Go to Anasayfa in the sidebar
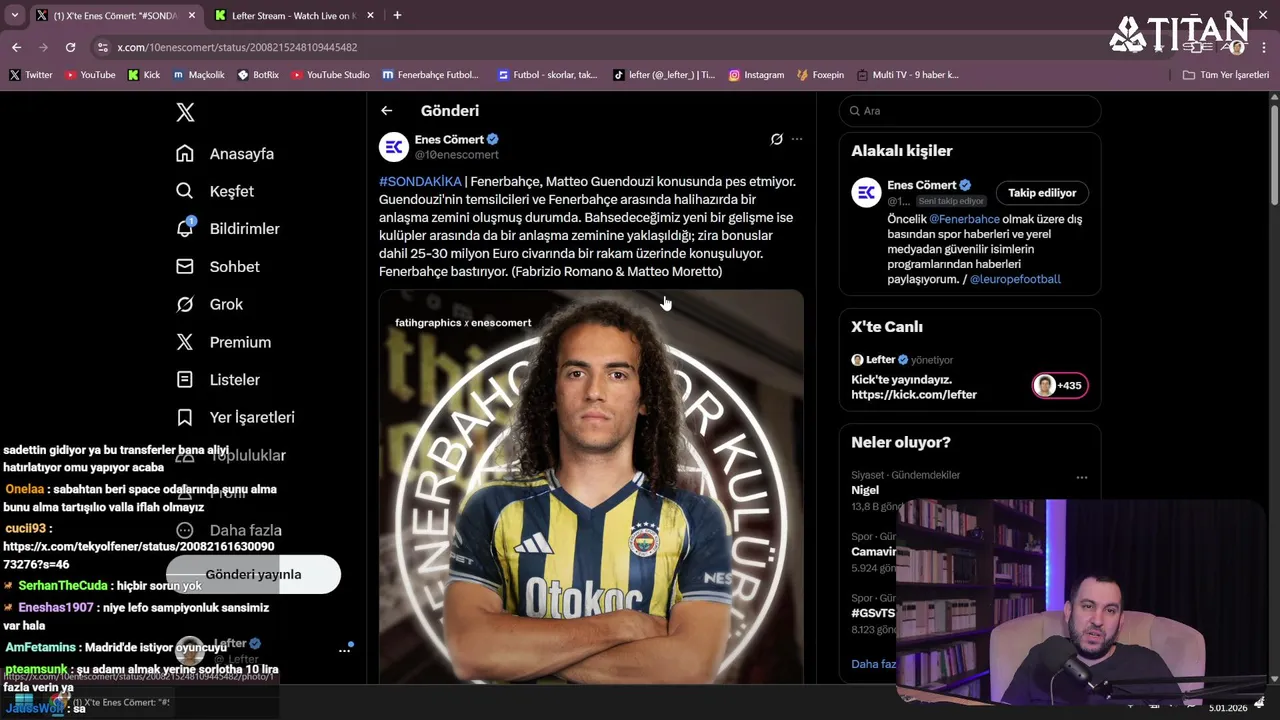The width and height of the screenshot is (1280, 720). [x=225, y=154]
